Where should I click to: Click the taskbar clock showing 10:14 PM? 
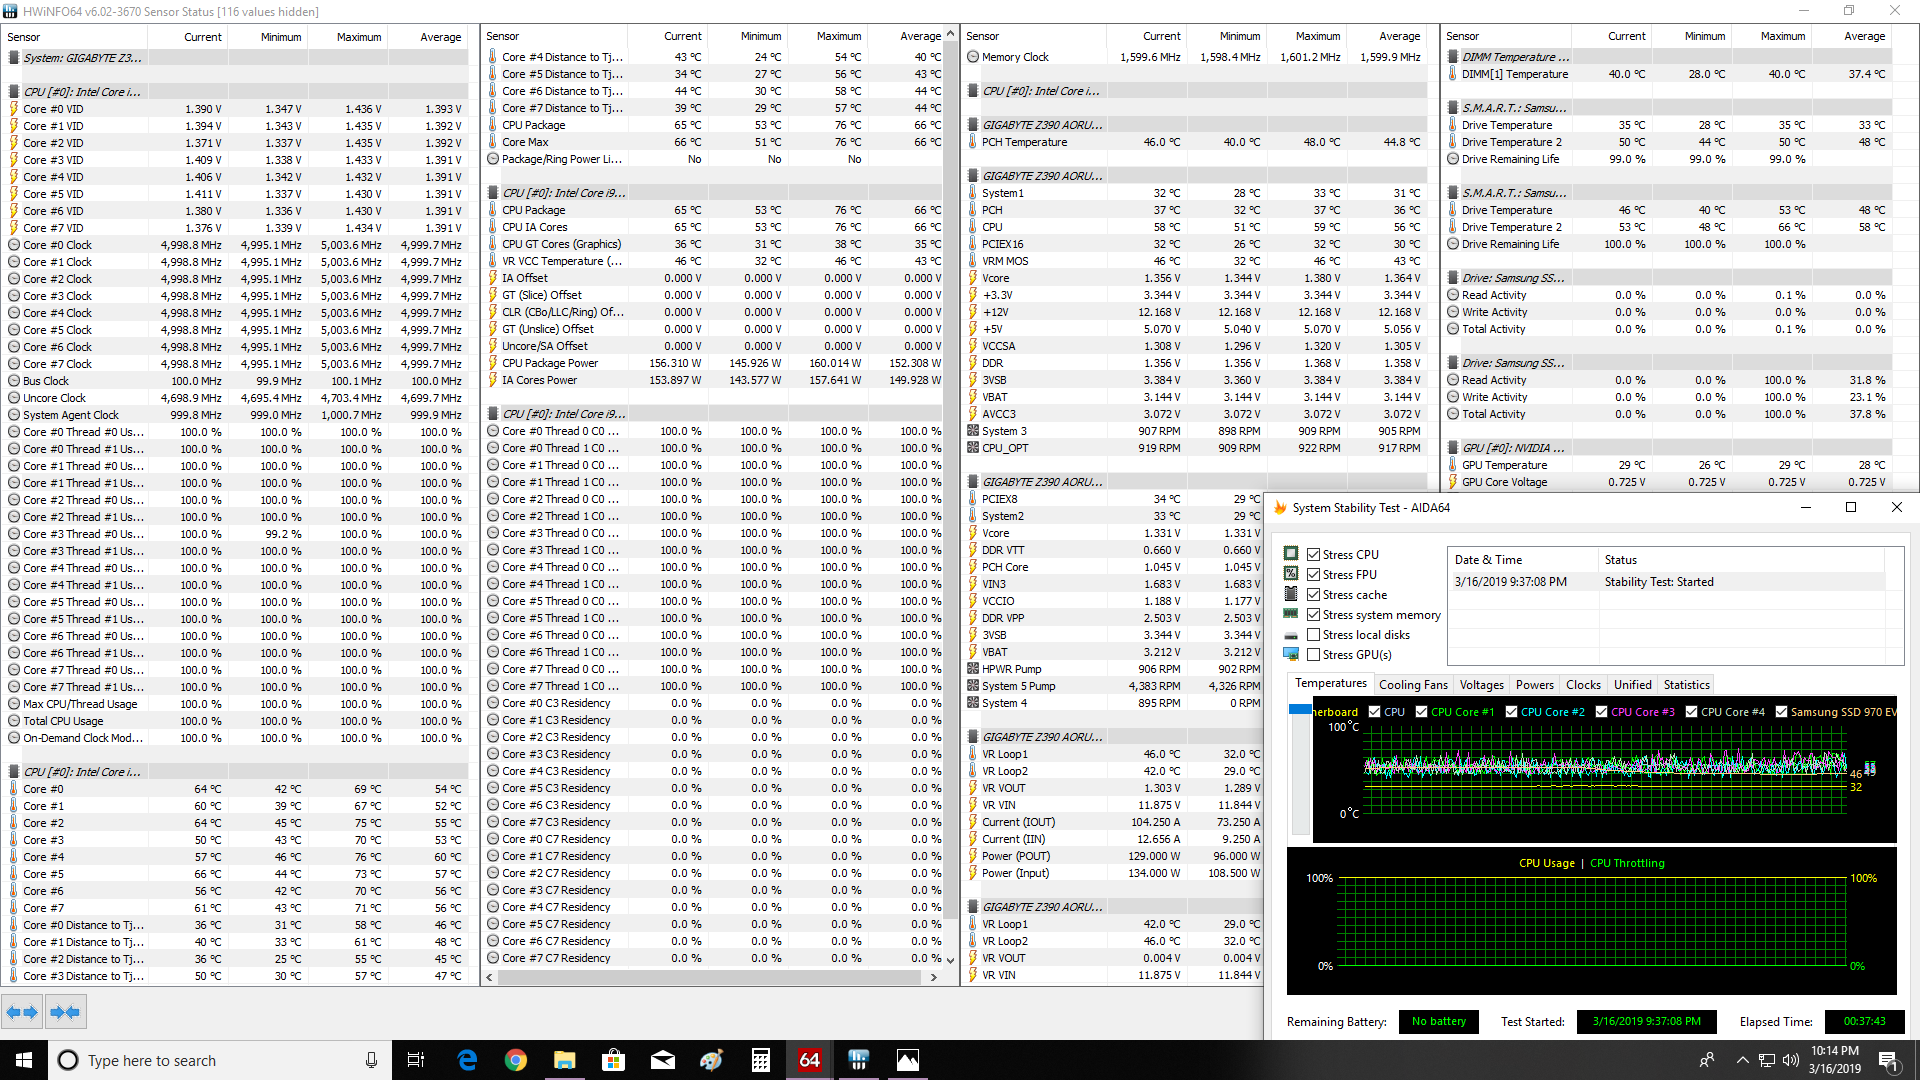(1834, 1060)
